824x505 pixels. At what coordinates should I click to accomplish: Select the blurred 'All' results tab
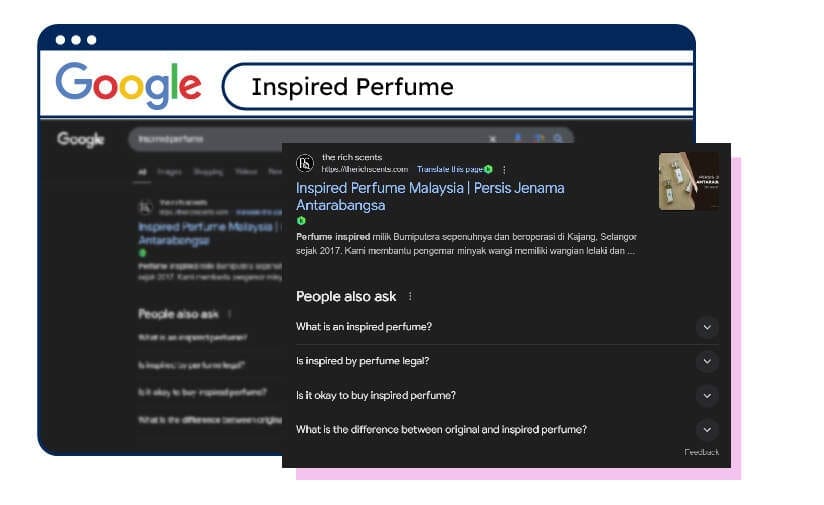click(142, 172)
